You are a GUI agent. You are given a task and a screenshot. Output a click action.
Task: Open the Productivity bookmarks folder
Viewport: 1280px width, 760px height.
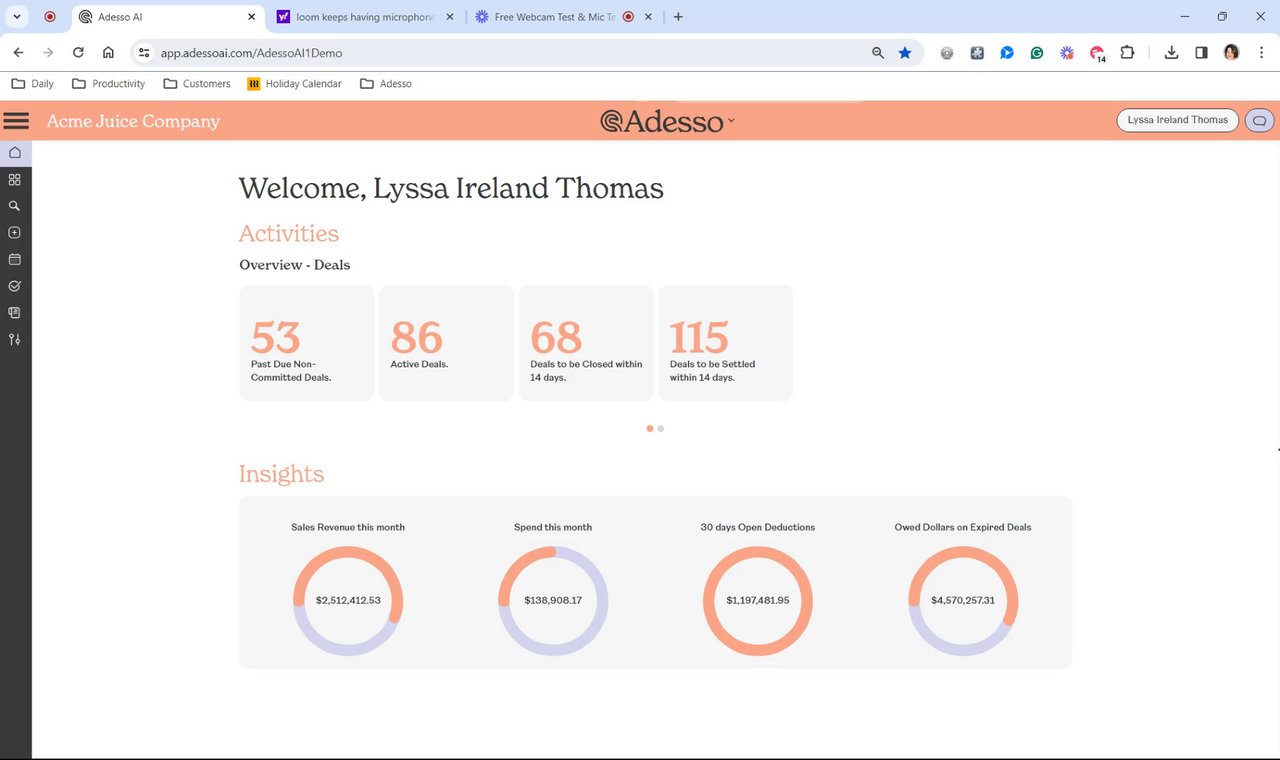click(x=108, y=84)
